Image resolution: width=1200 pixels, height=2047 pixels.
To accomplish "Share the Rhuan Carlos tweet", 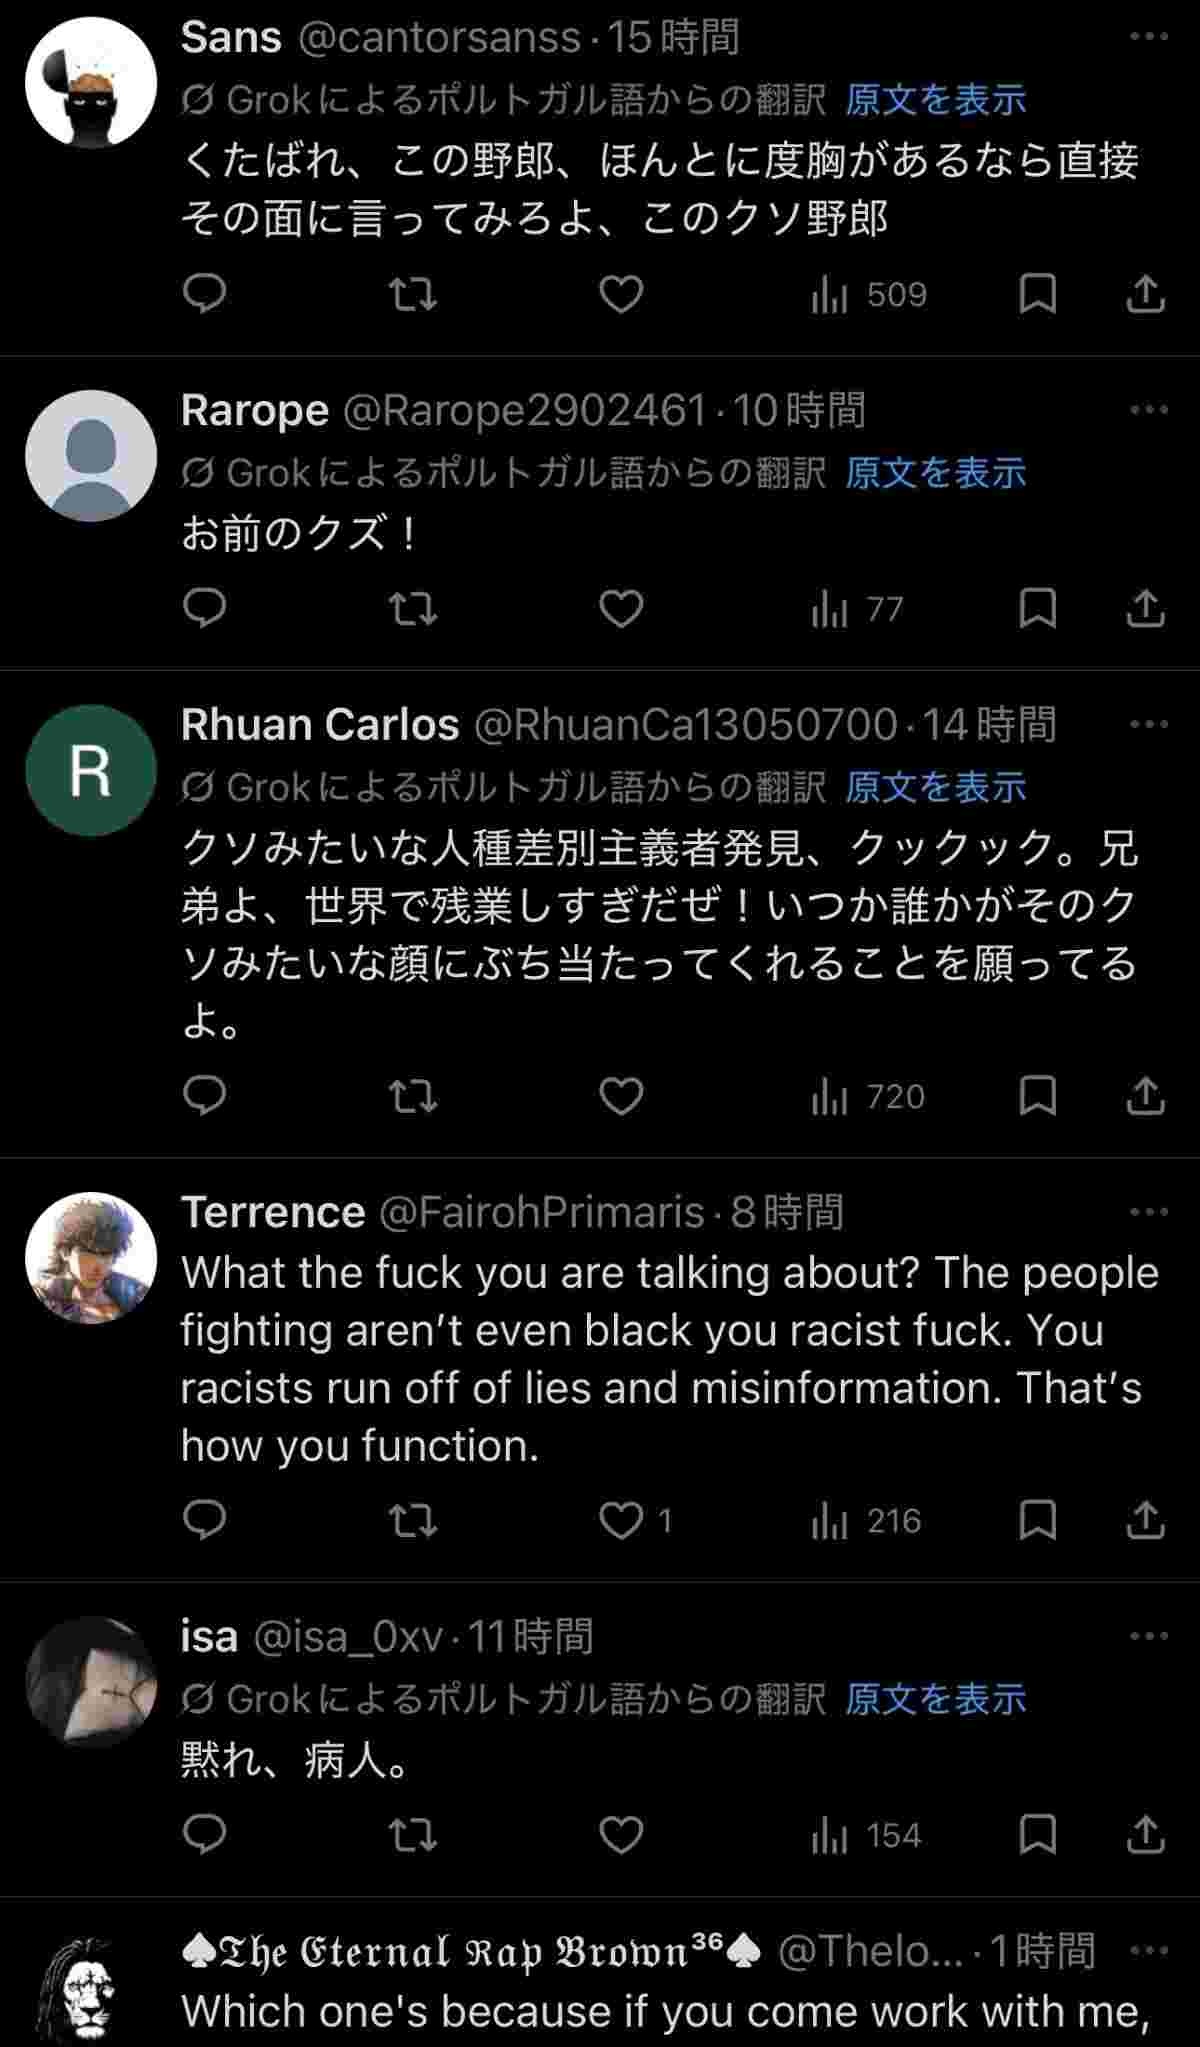I will point(1145,1096).
